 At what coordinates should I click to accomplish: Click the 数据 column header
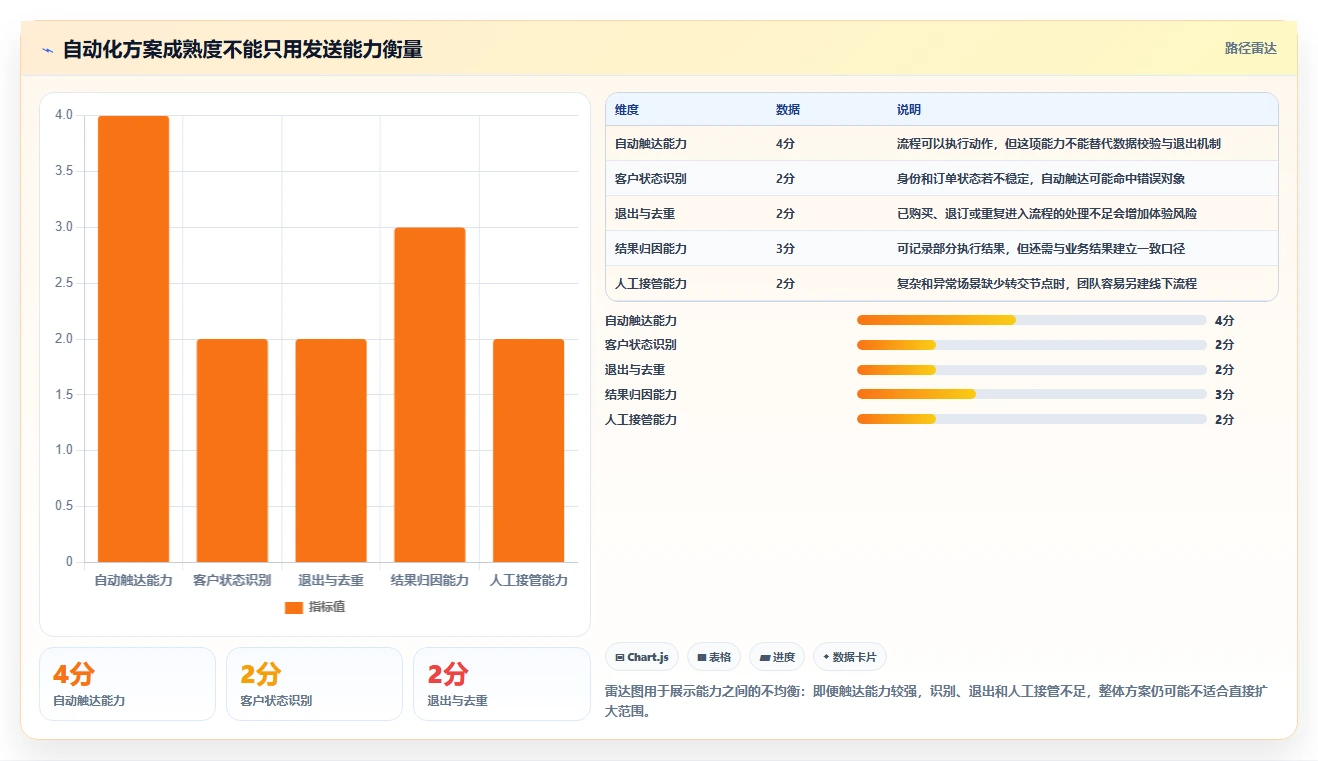[x=788, y=110]
